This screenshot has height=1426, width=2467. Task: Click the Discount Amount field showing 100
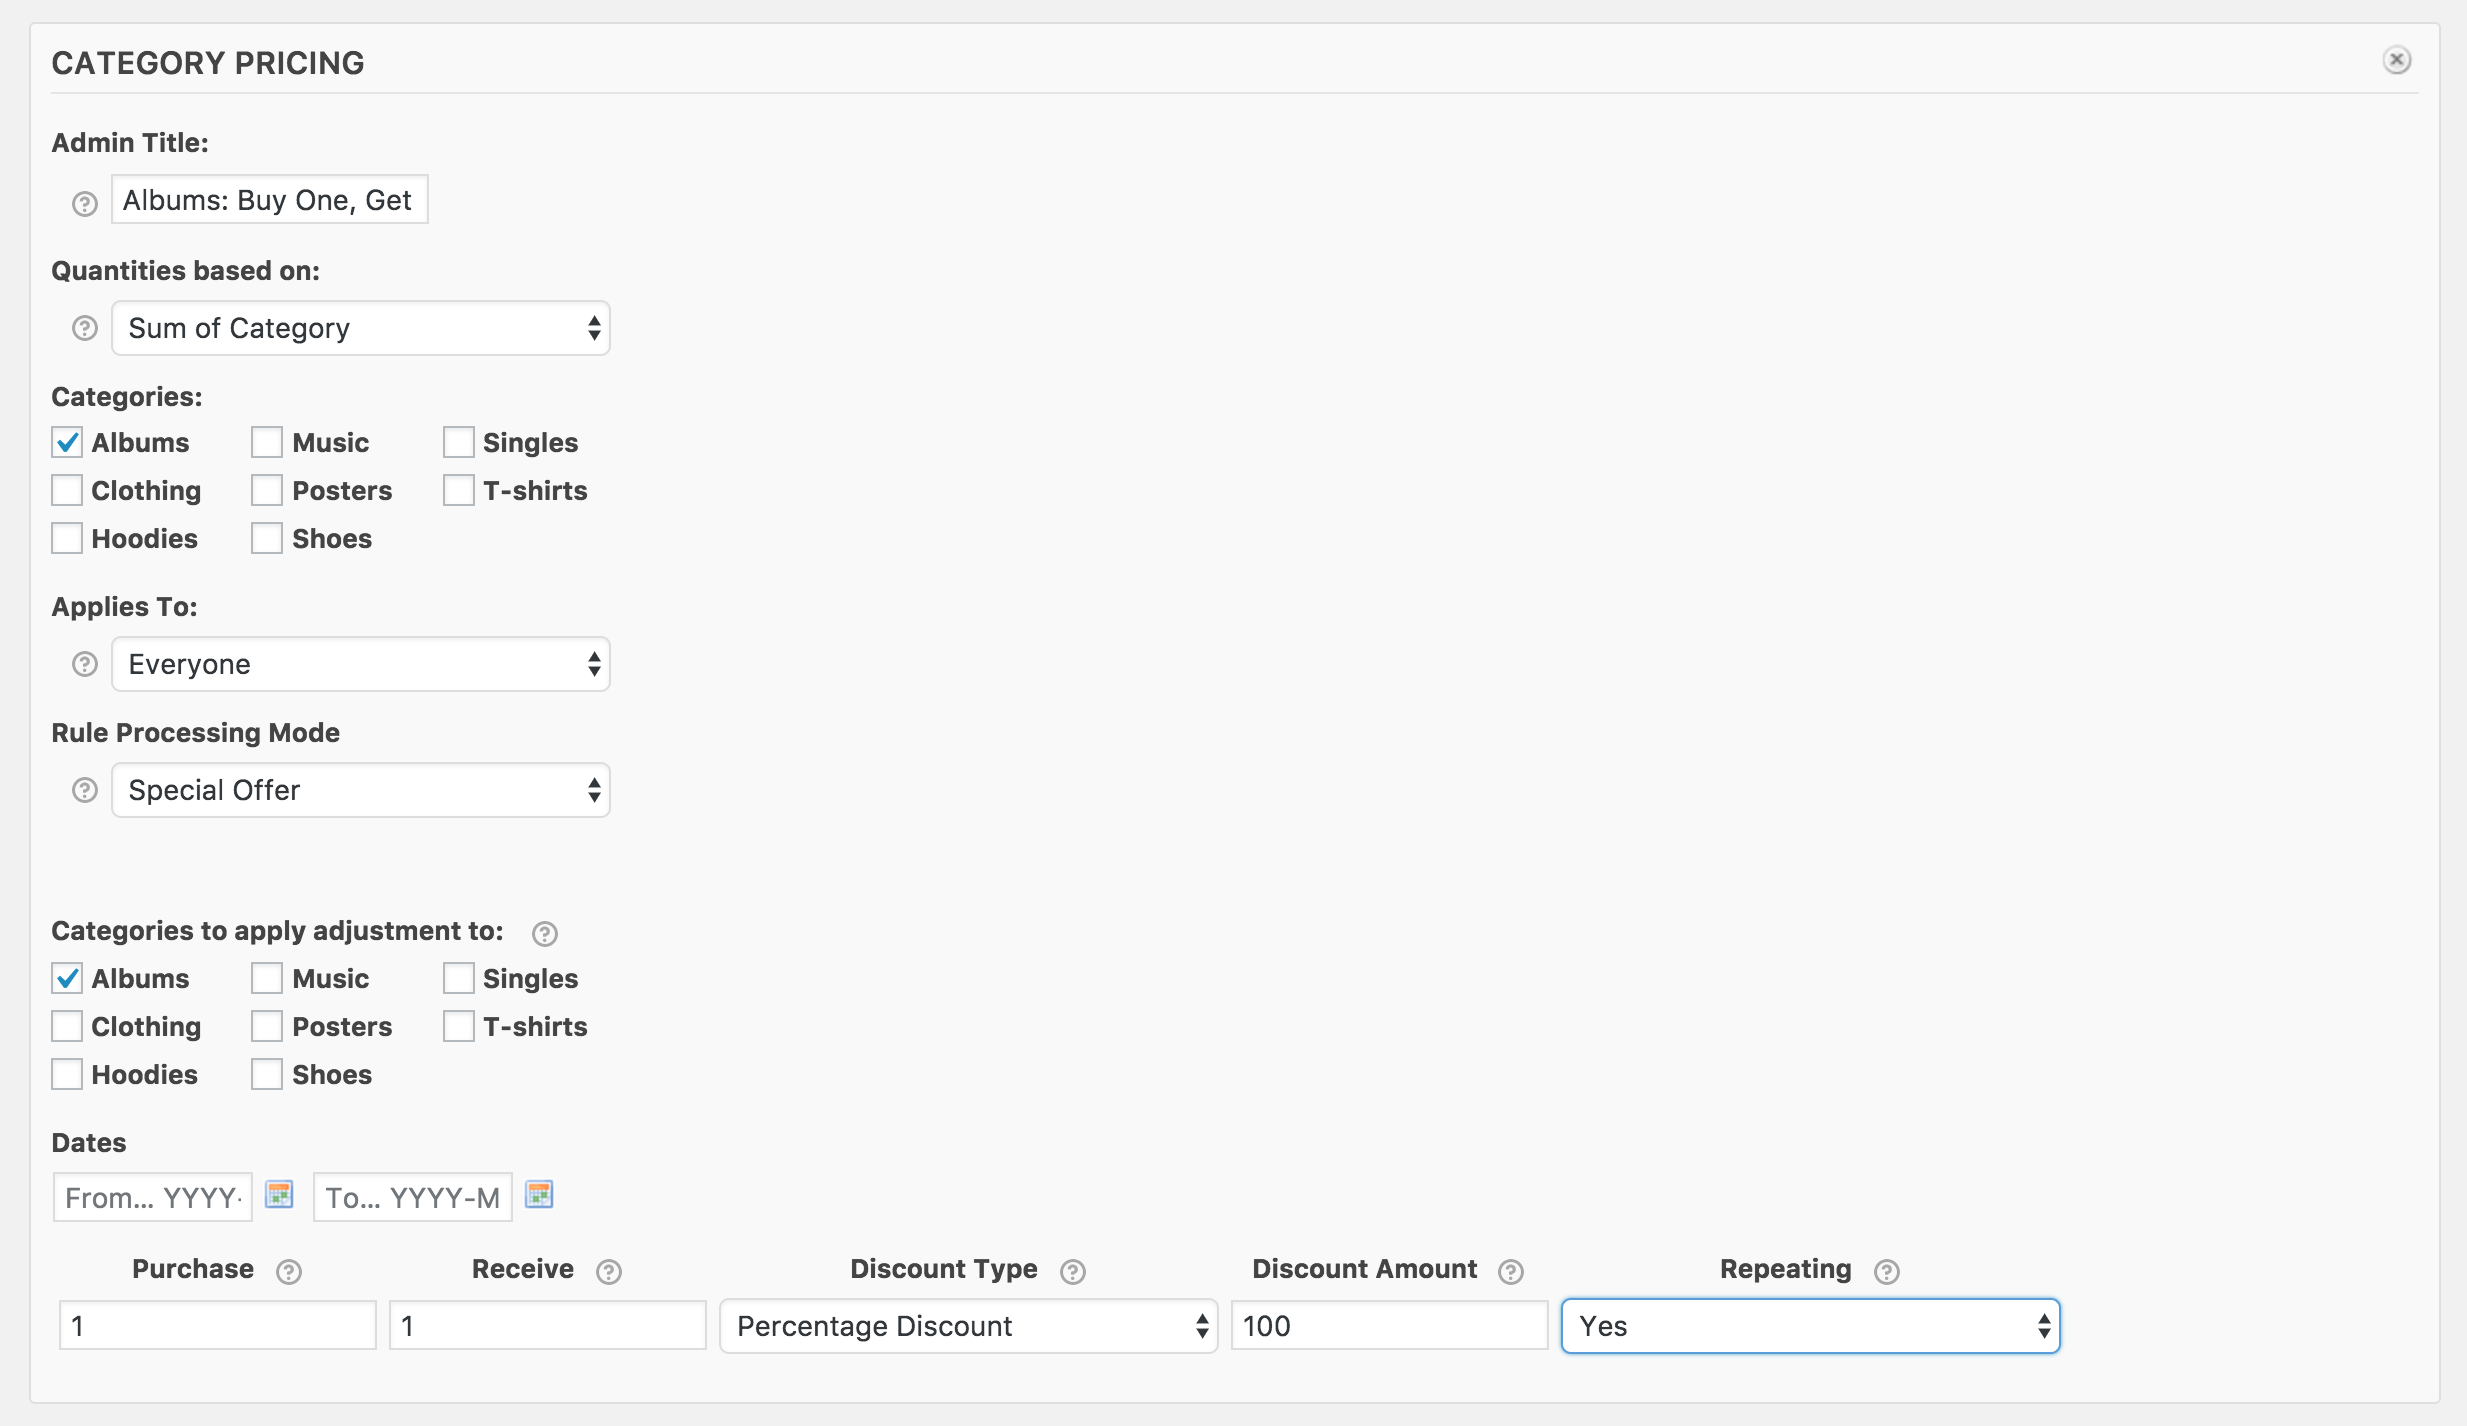tap(1390, 1326)
